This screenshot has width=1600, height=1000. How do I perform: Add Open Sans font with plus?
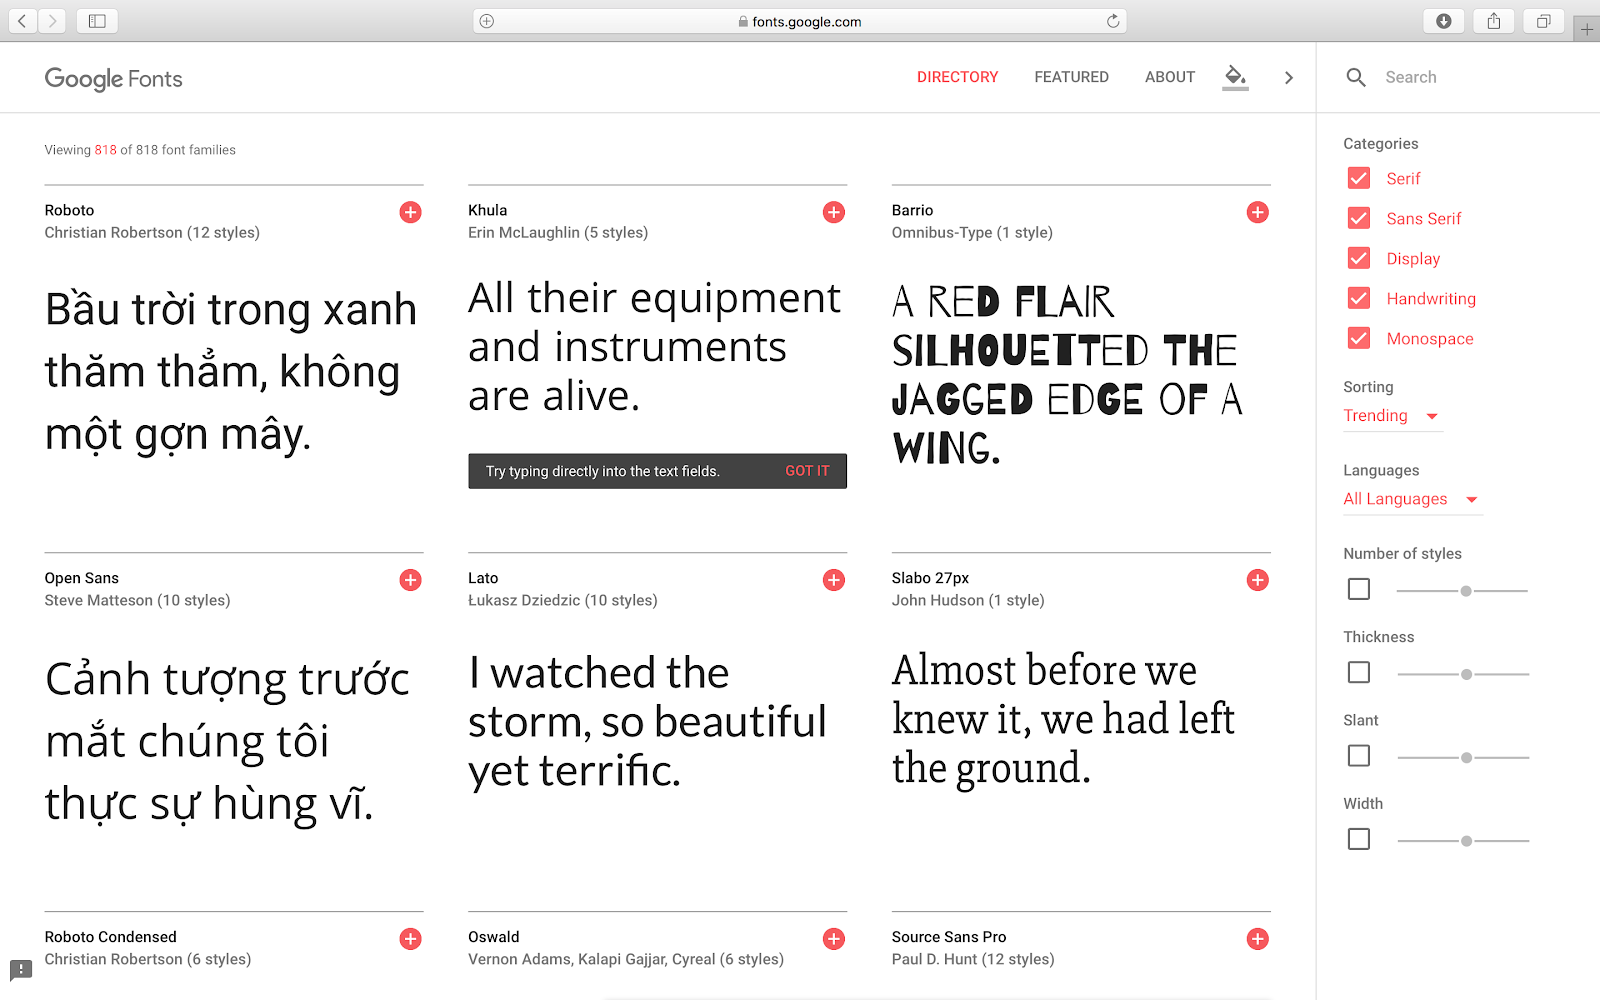[410, 580]
